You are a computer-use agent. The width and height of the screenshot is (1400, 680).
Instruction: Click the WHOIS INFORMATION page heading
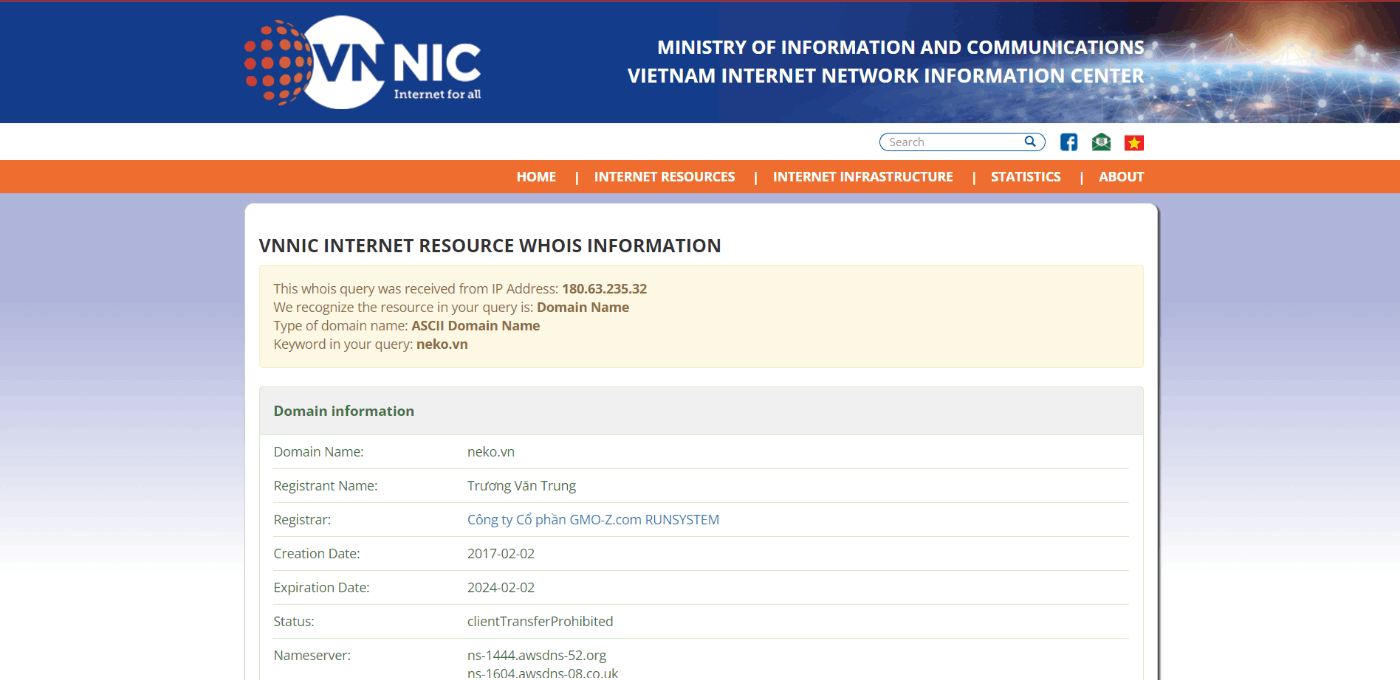coord(490,246)
